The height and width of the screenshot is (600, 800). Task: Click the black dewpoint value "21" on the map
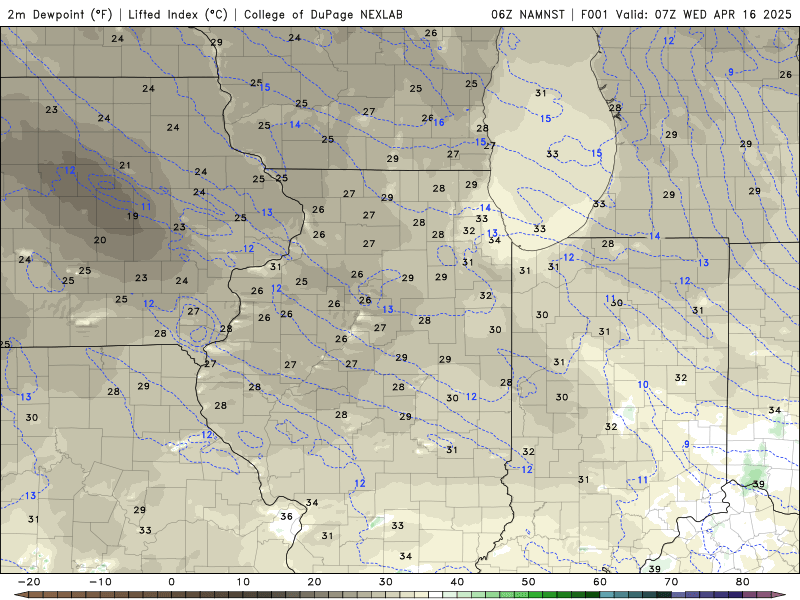click(125, 165)
